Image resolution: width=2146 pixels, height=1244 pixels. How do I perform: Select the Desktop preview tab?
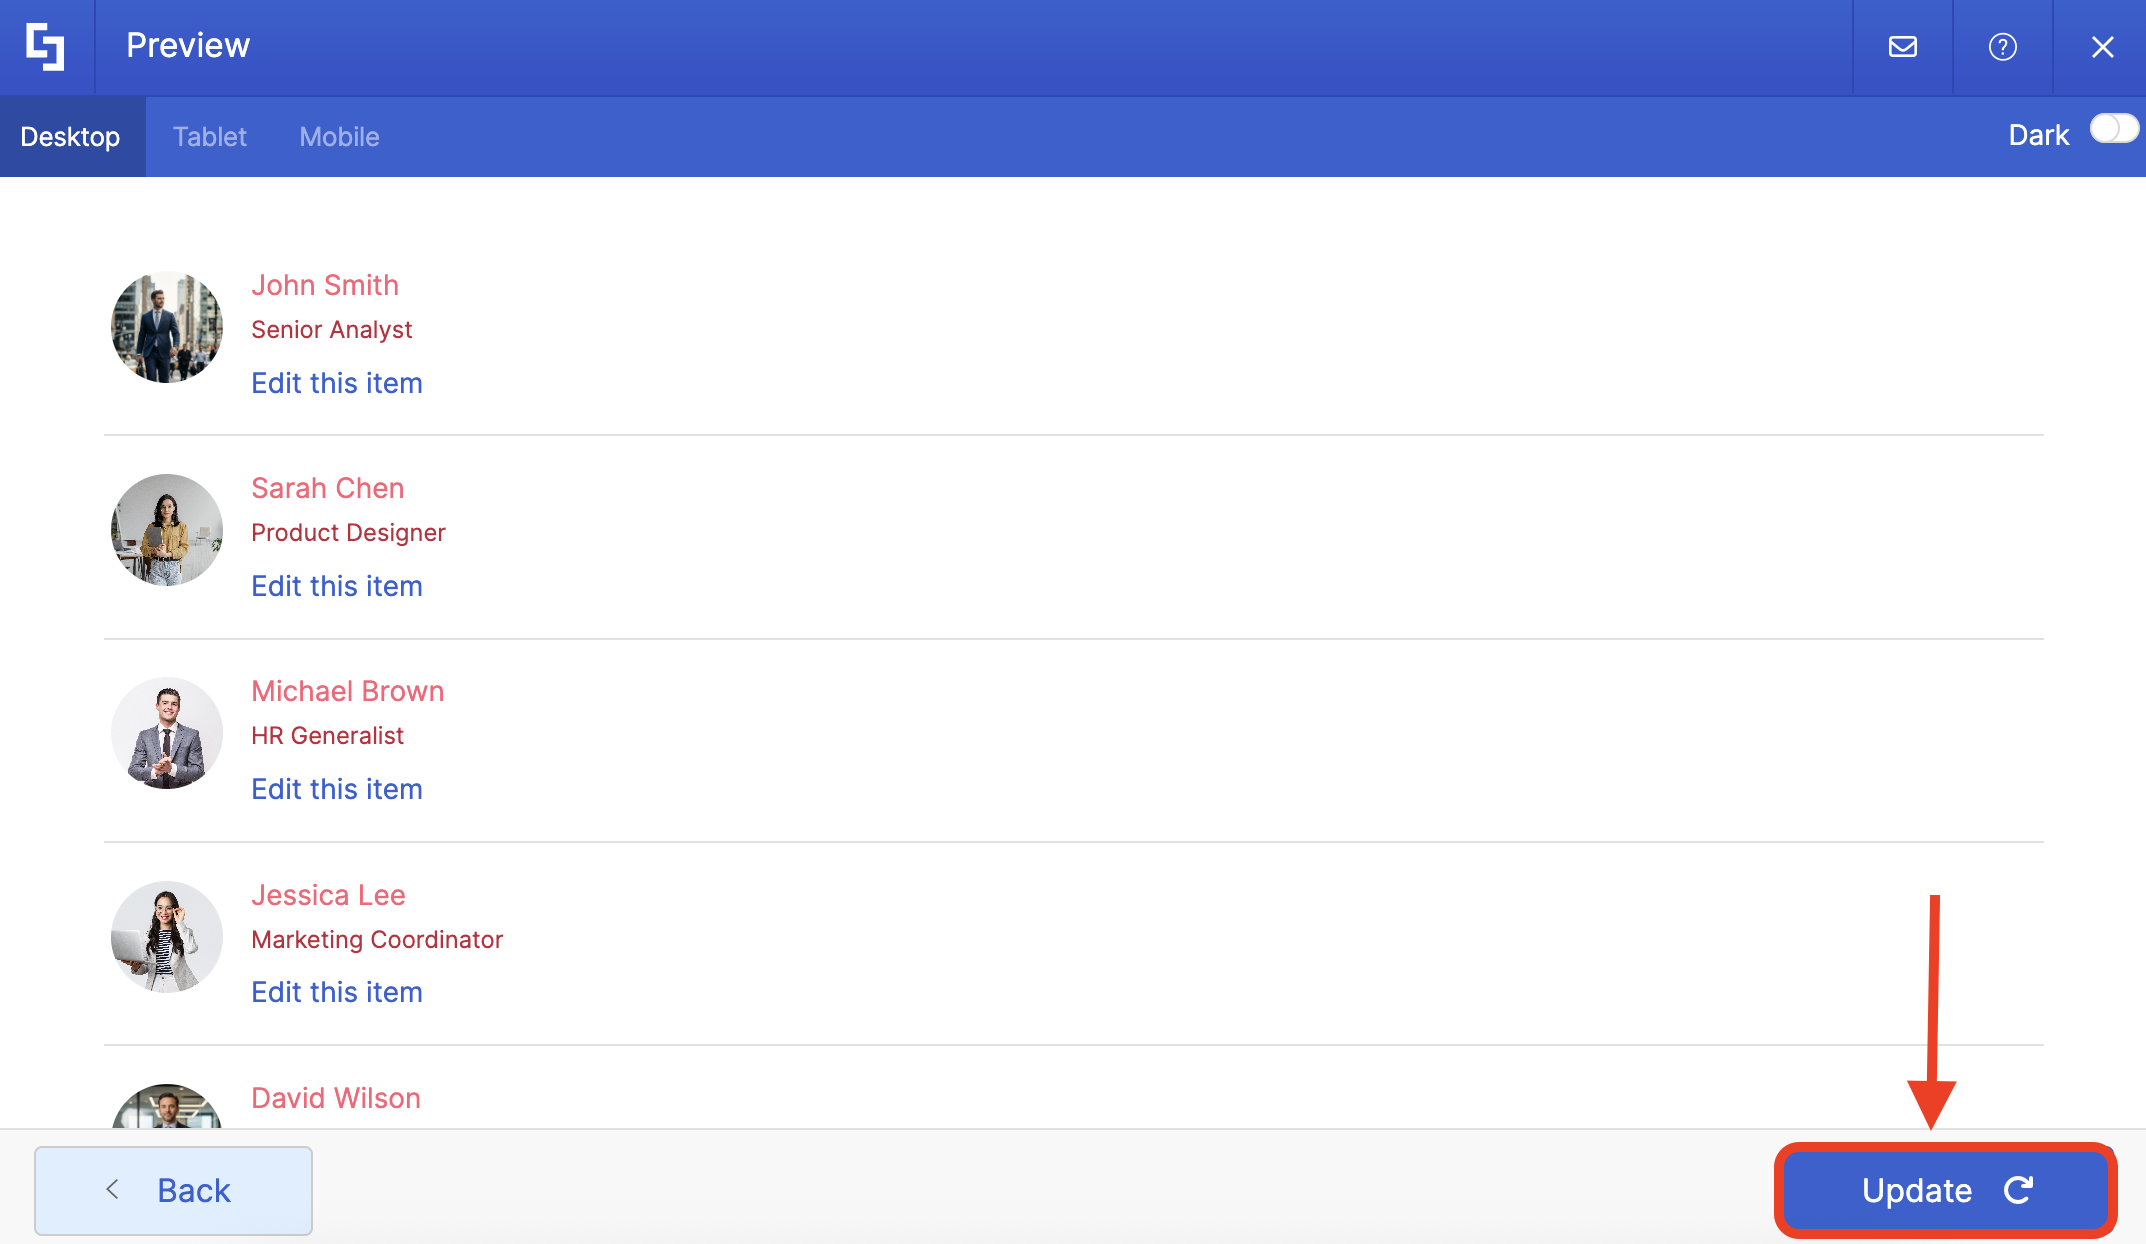(70, 137)
